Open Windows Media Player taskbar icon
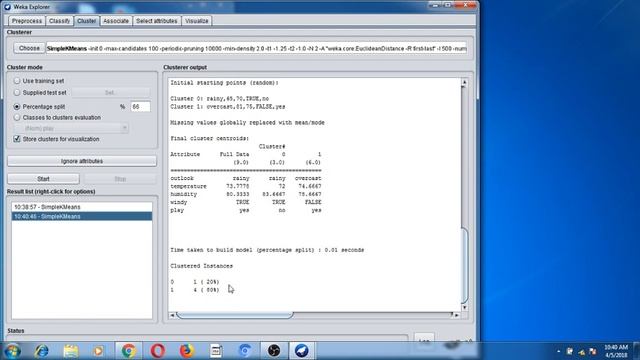 point(98,351)
